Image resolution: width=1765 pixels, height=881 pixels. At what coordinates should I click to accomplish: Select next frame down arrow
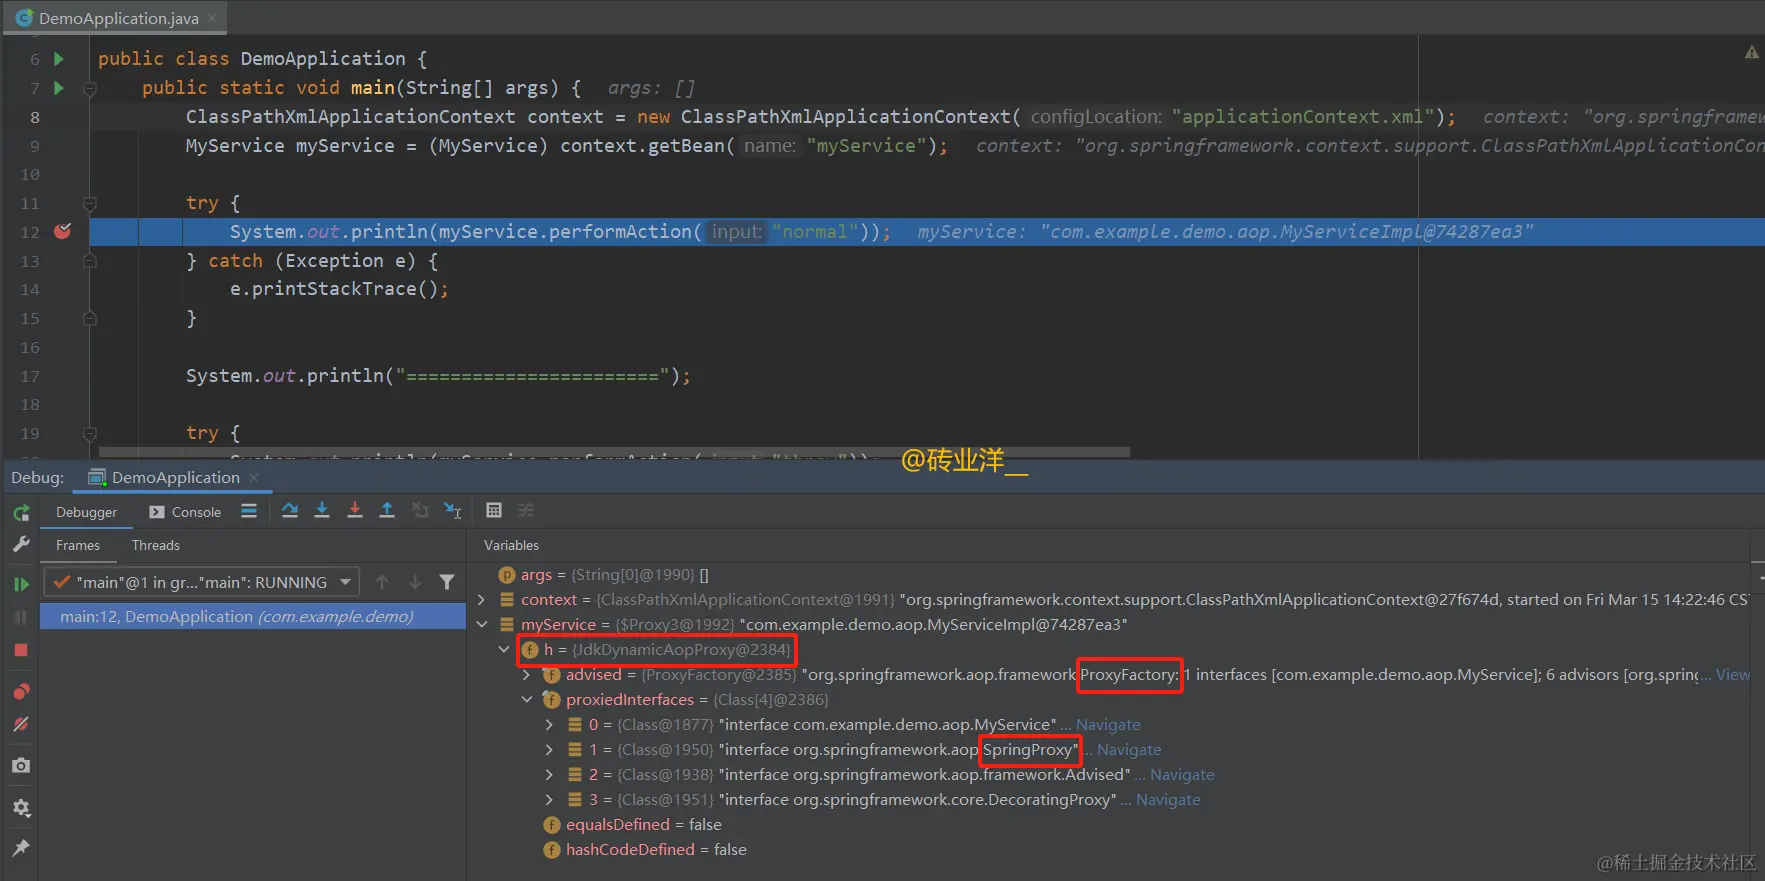[x=414, y=582]
